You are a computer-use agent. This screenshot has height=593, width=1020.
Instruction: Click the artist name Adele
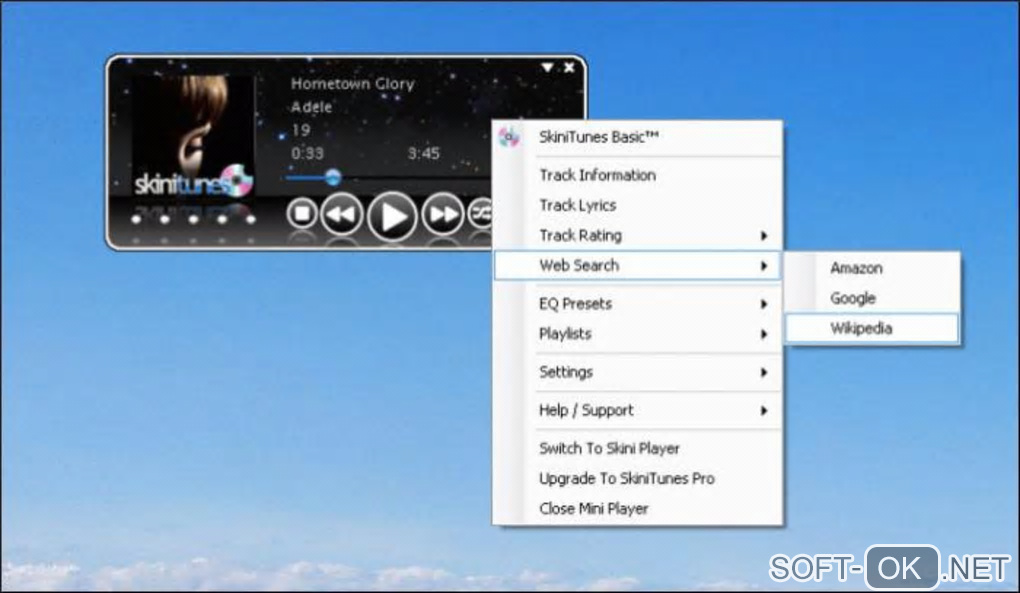click(x=311, y=107)
